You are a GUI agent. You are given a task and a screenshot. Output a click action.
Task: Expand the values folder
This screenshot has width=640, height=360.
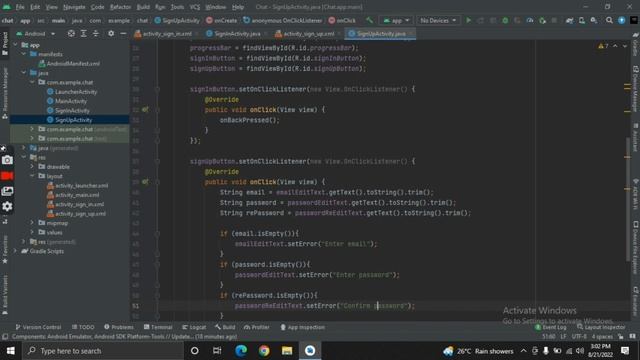pyautogui.click(x=32, y=233)
